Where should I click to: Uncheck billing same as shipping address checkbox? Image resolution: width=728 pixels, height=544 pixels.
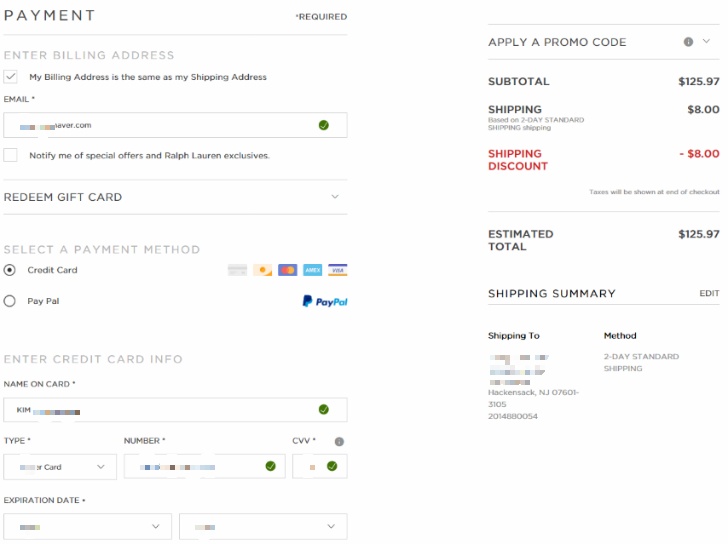(x=10, y=76)
